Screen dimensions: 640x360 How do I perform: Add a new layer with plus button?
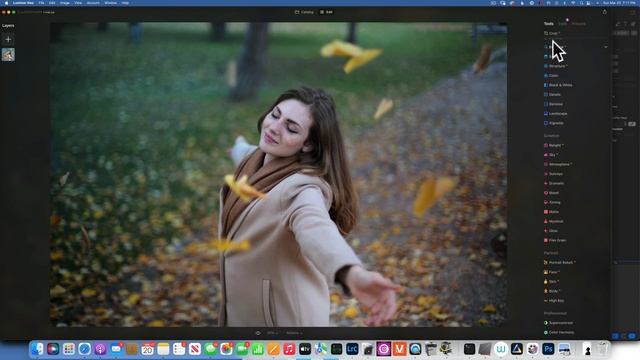tap(8, 40)
